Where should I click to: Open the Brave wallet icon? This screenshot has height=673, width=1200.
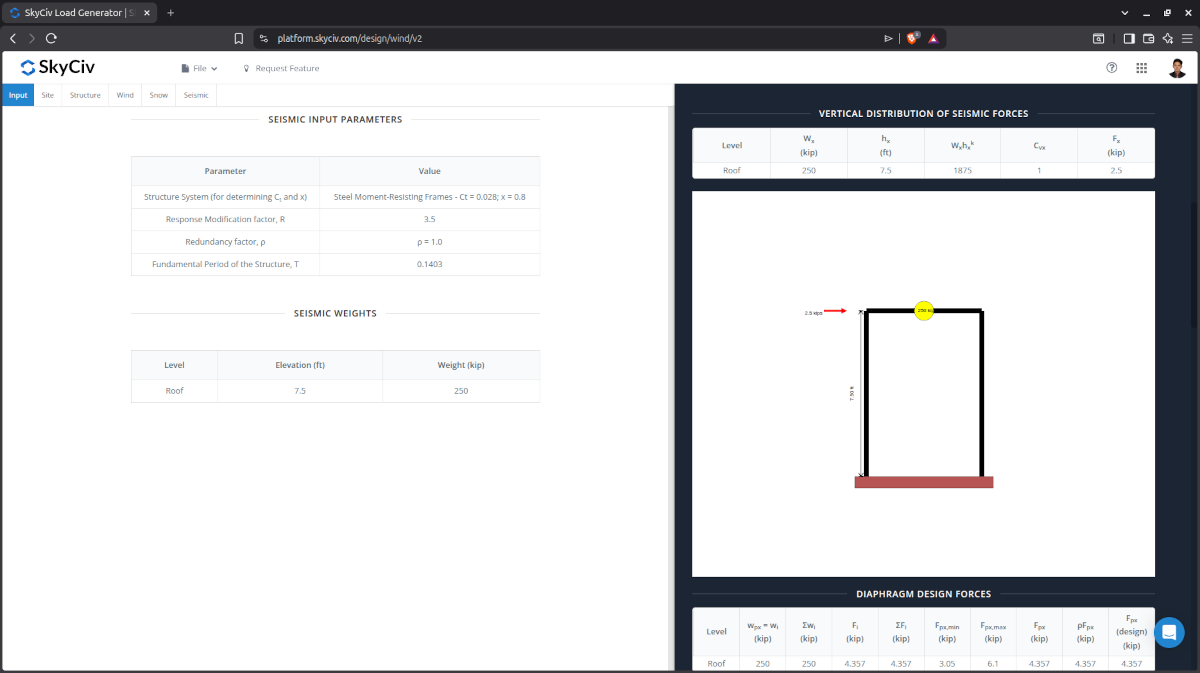[1148, 38]
